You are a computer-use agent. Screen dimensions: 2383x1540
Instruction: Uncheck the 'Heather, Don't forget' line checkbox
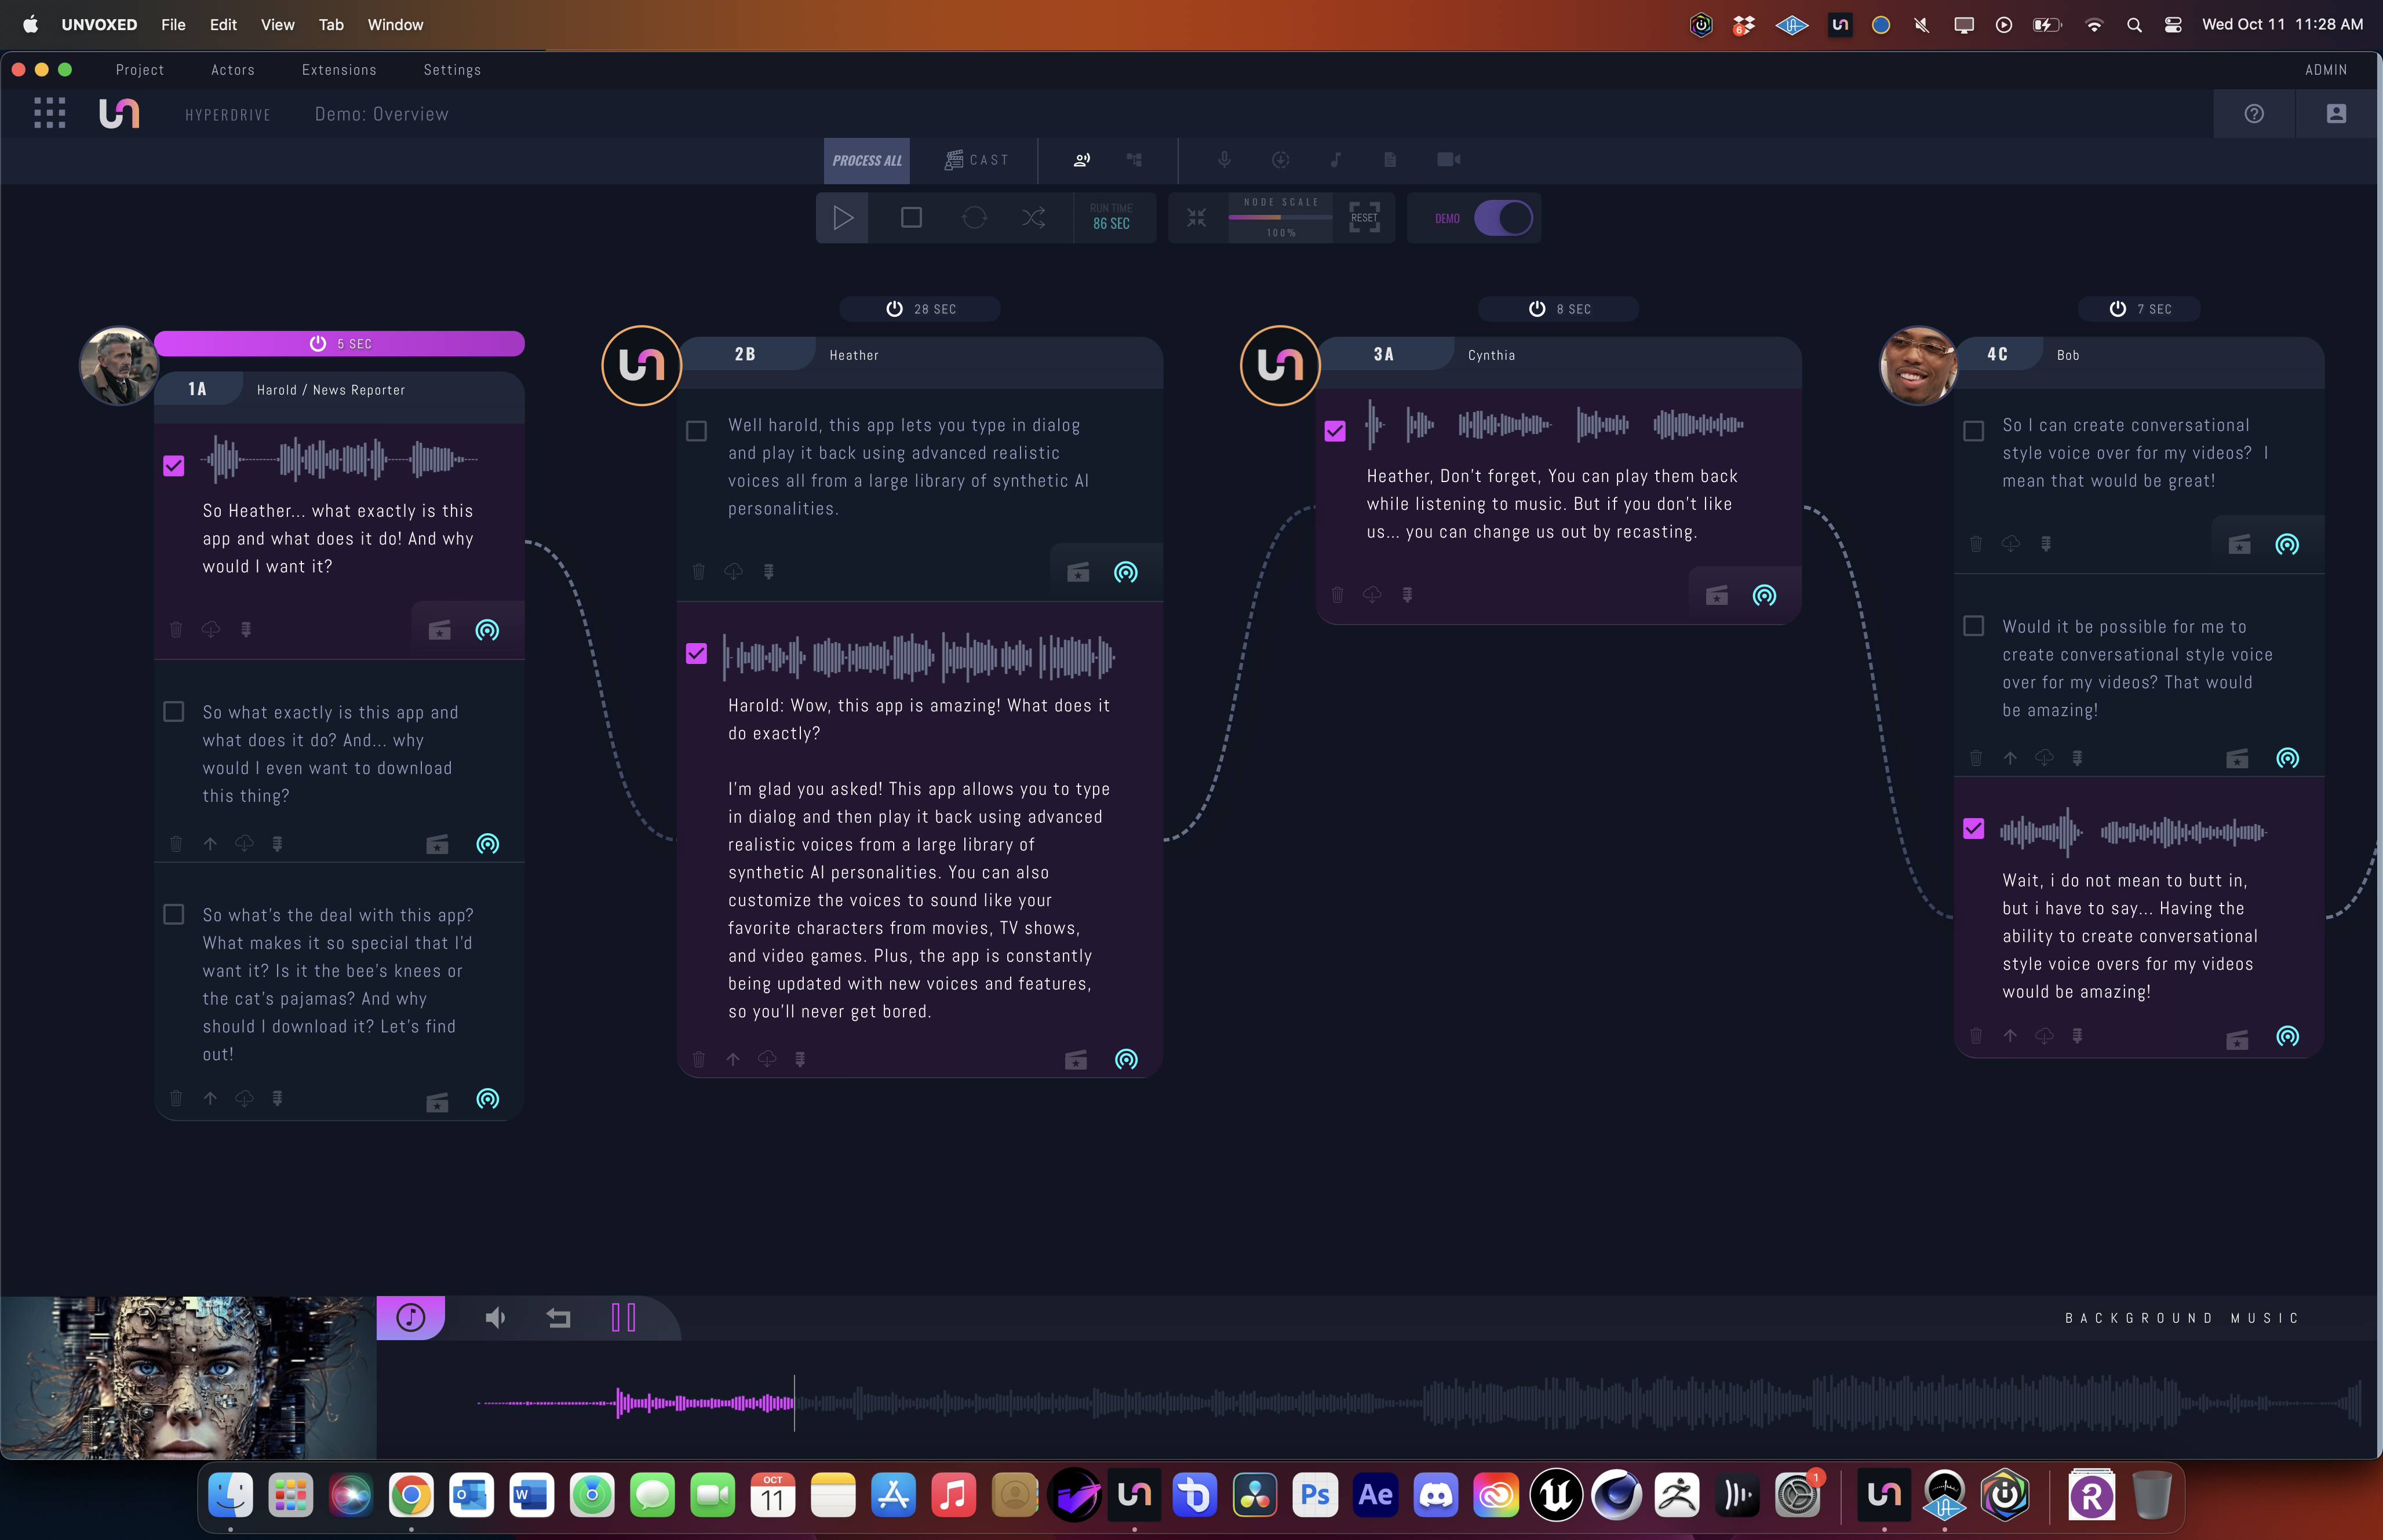tap(1334, 431)
